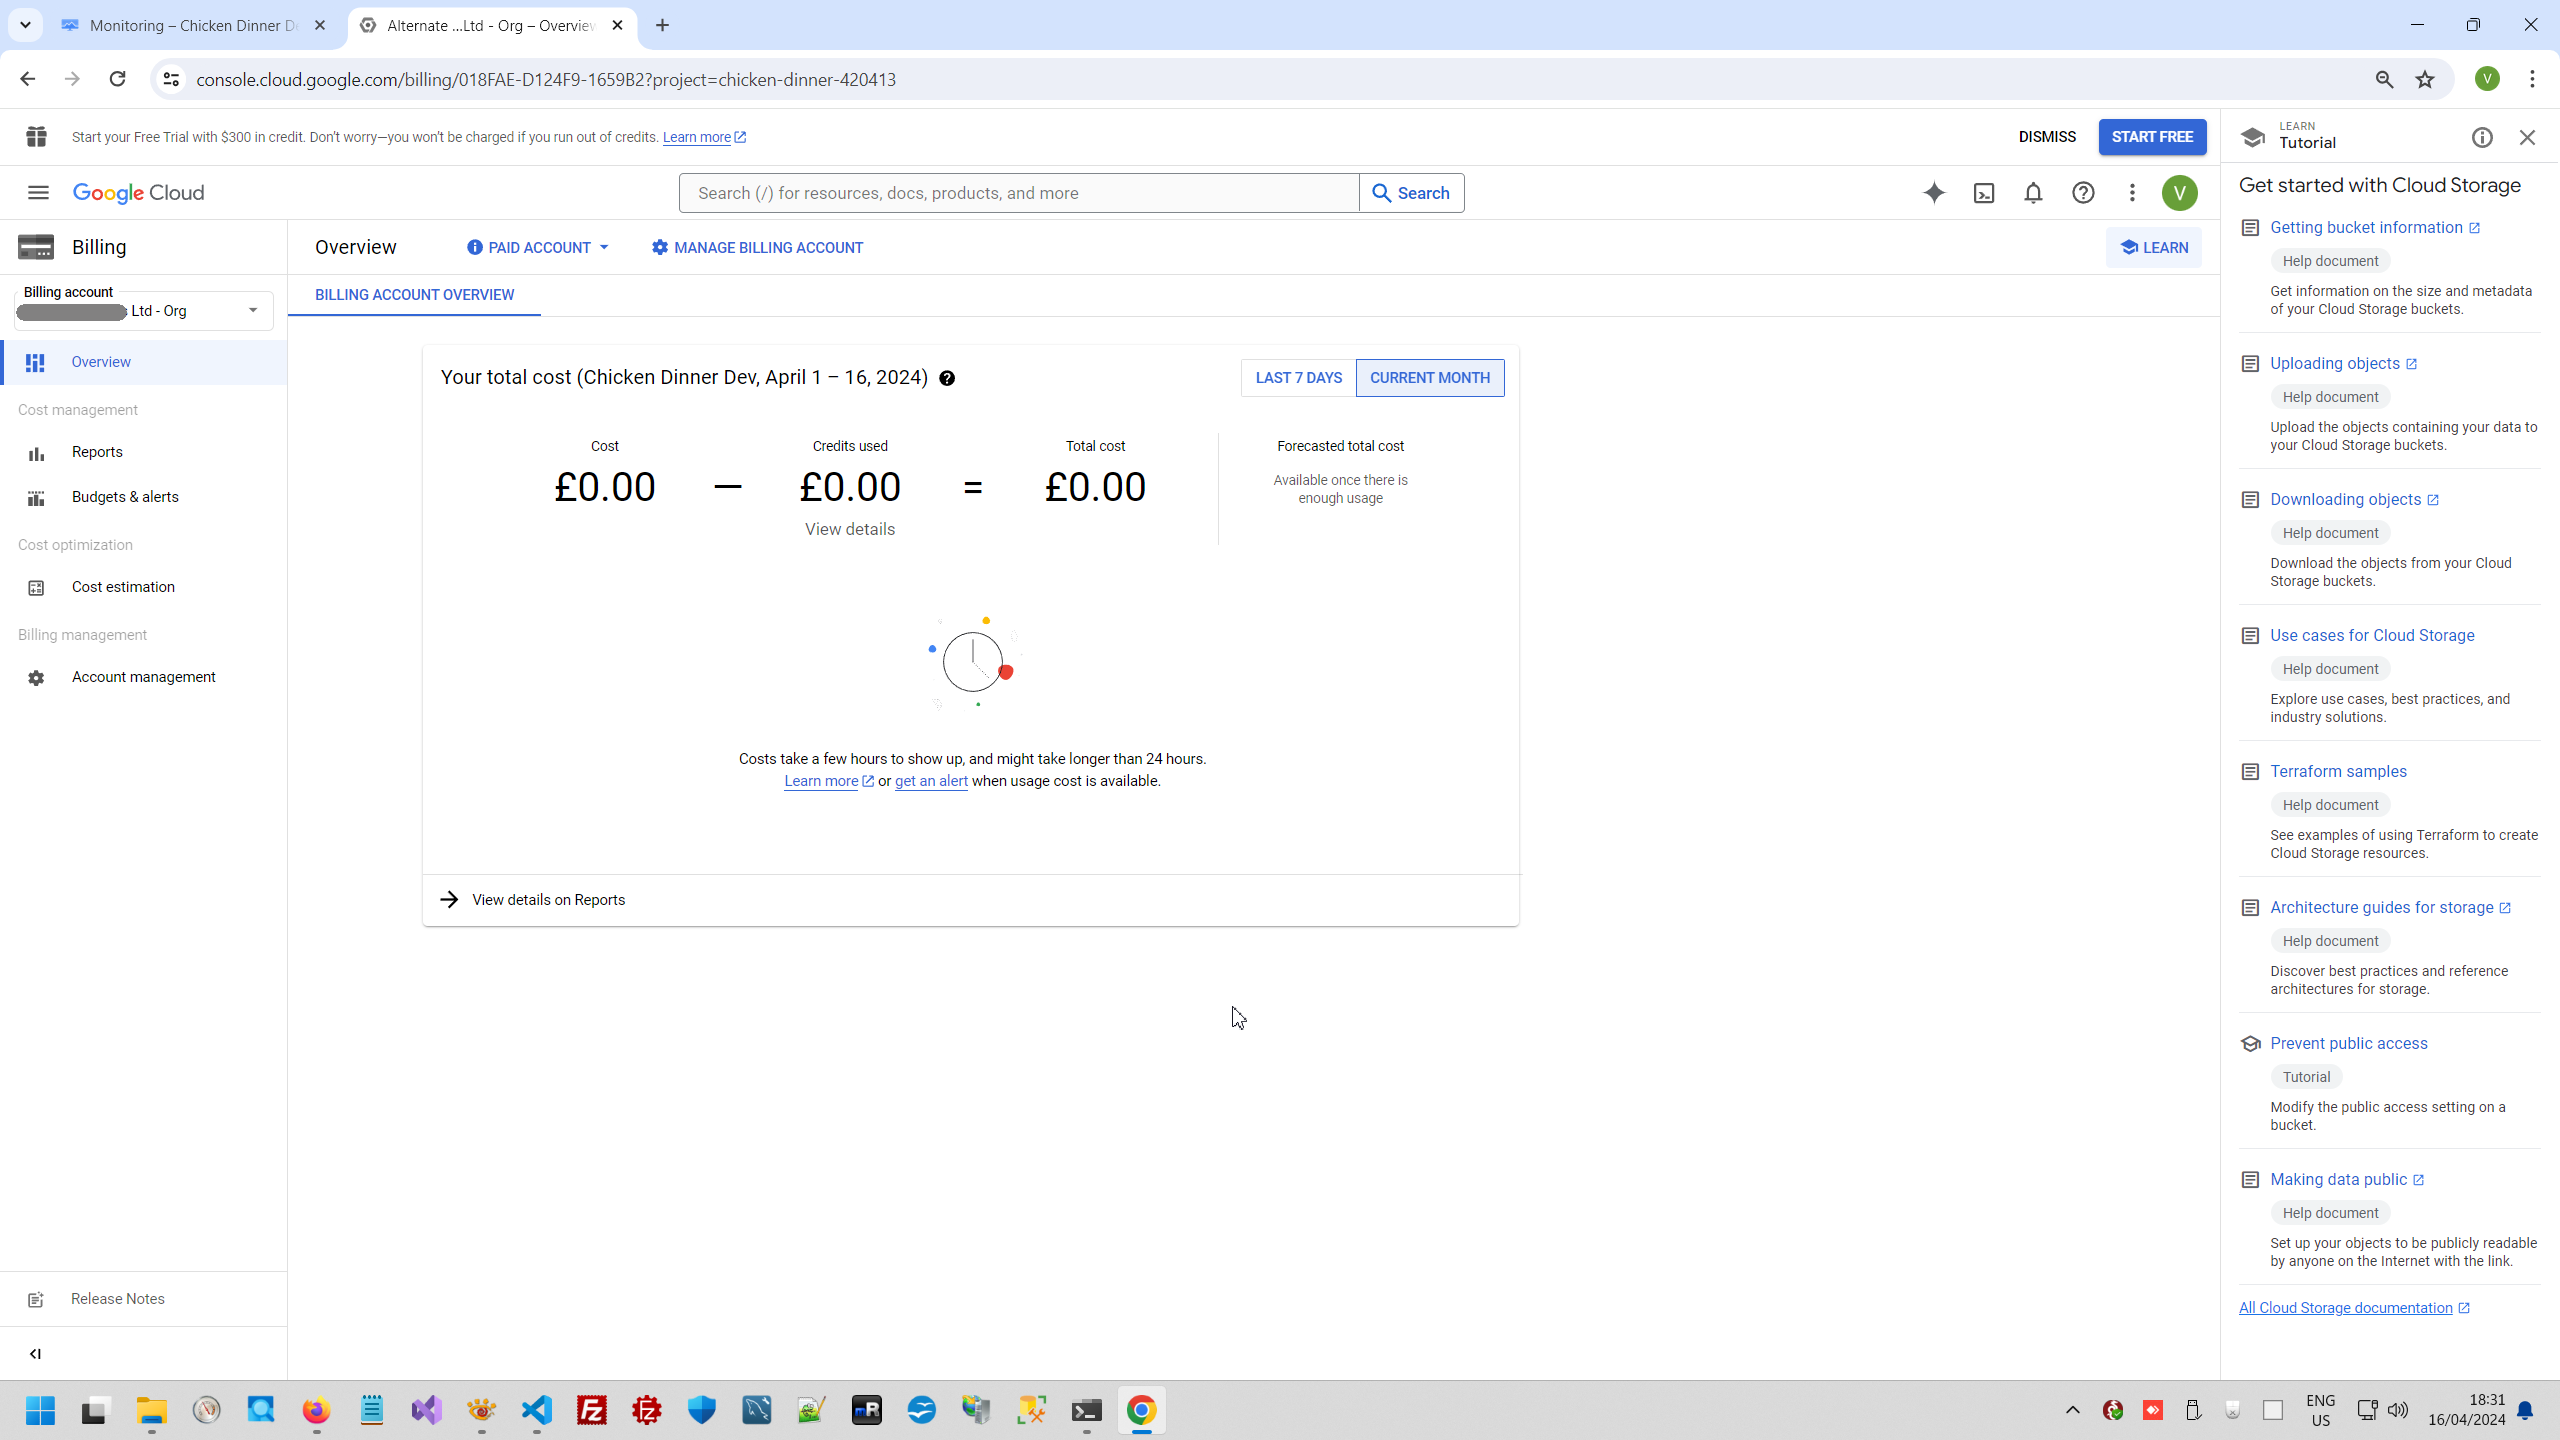
Task: Click the Start Free trial button
Action: (2152, 137)
